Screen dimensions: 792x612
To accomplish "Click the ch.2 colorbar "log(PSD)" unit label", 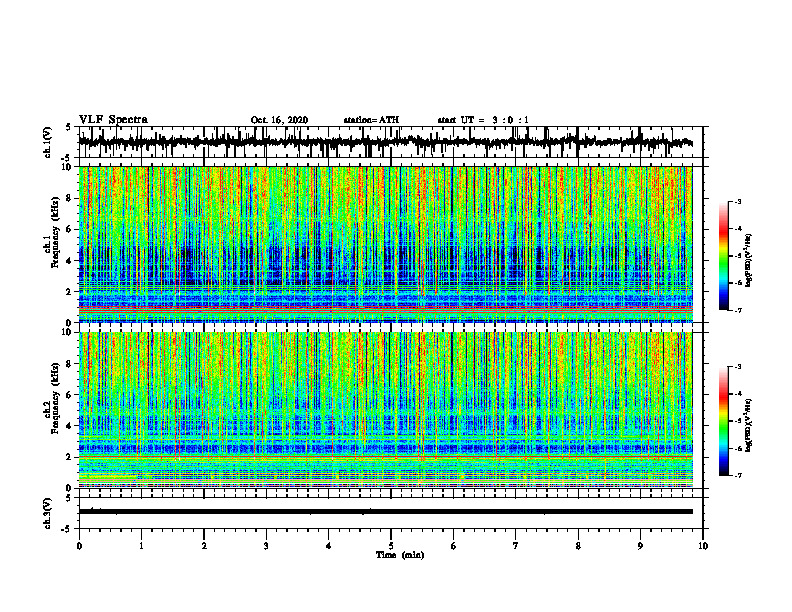I will point(749,425).
